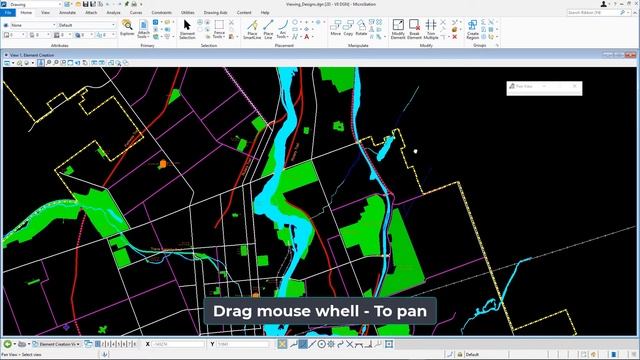Screen dimensions: 640x360
Task: Close the Pan View floating dialog
Action: pos(575,86)
